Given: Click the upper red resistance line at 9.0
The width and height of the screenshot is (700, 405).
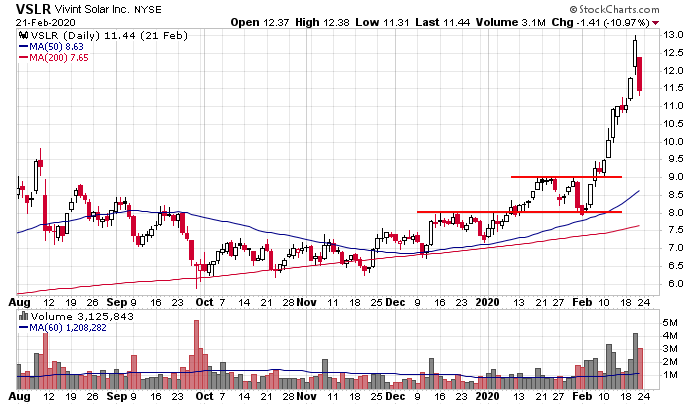Looking at the screenshot, I should [x=566, y=177].
